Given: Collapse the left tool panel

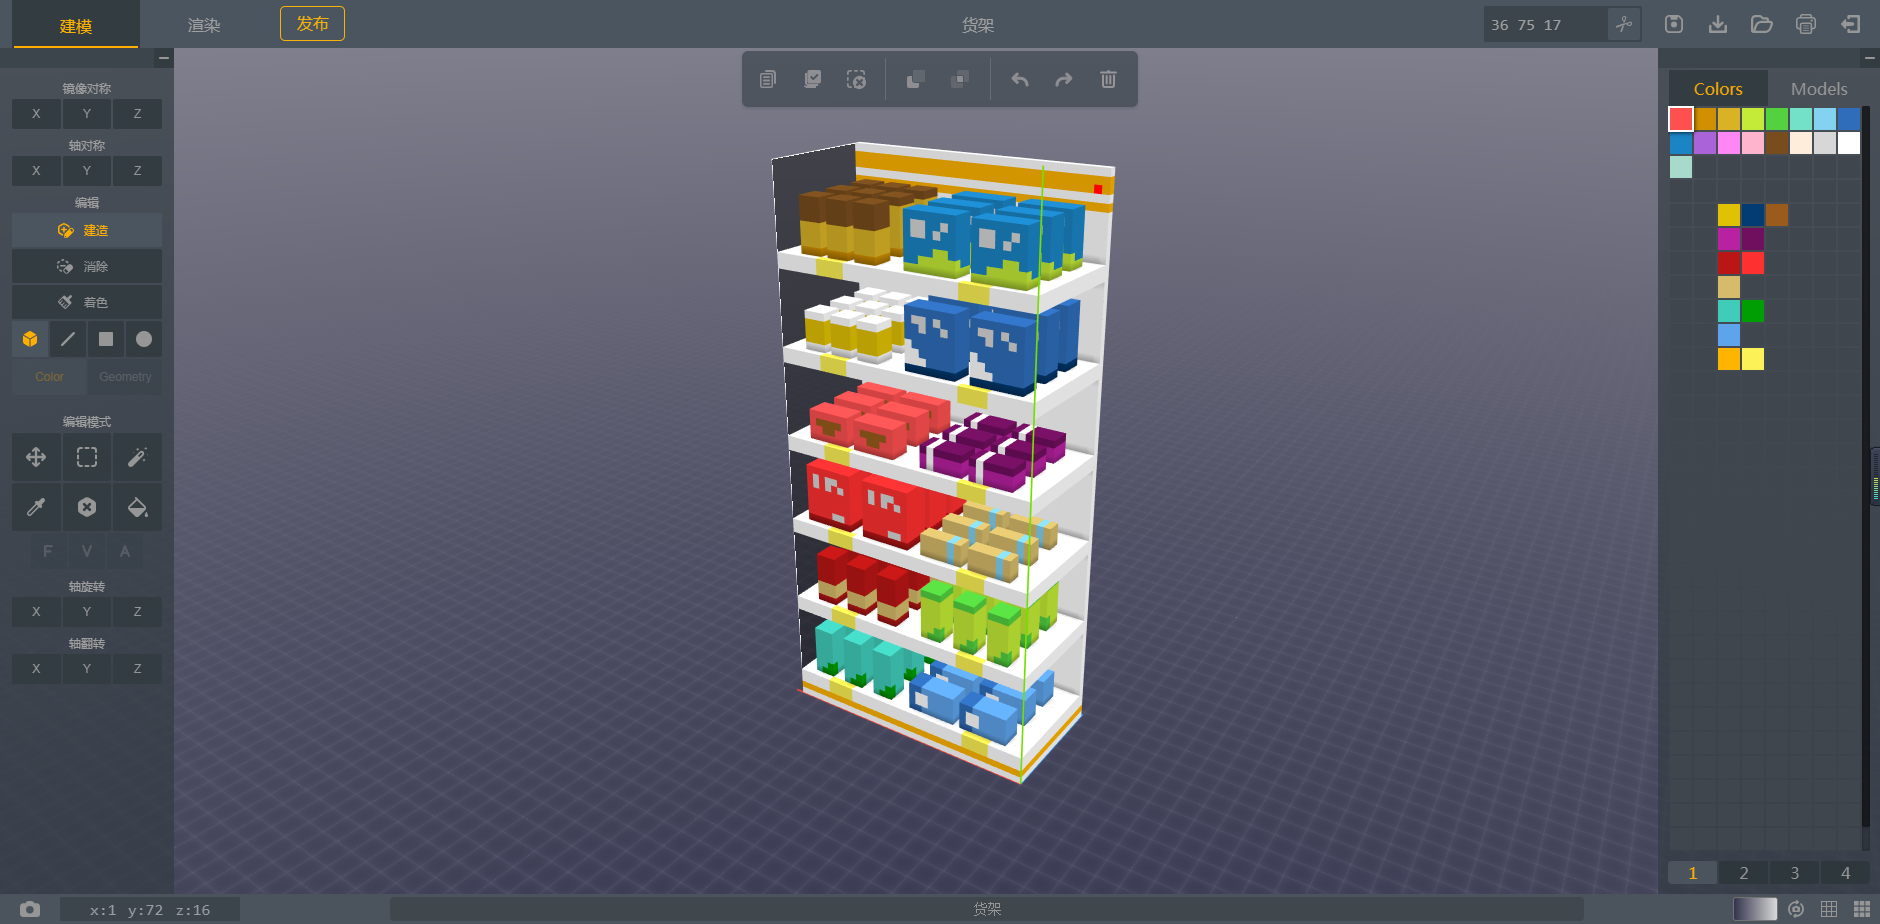Looking at the screenshot, I should [x=164, y=58].
